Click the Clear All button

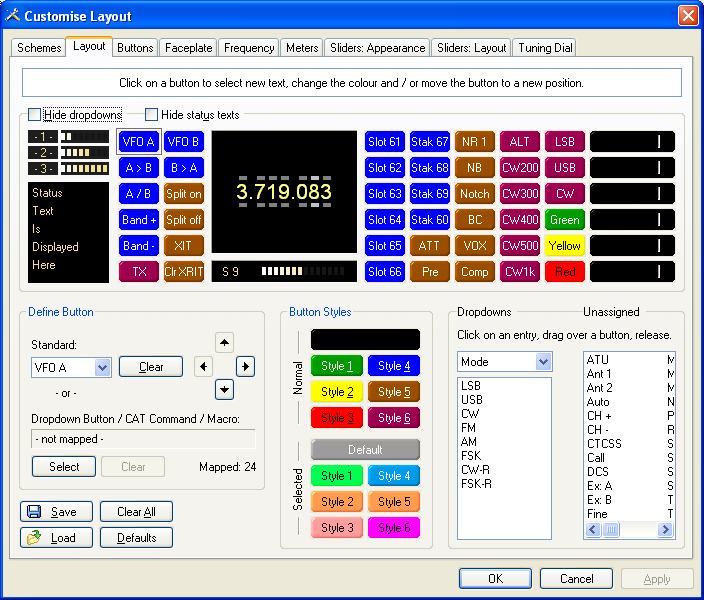click(136, 512)
